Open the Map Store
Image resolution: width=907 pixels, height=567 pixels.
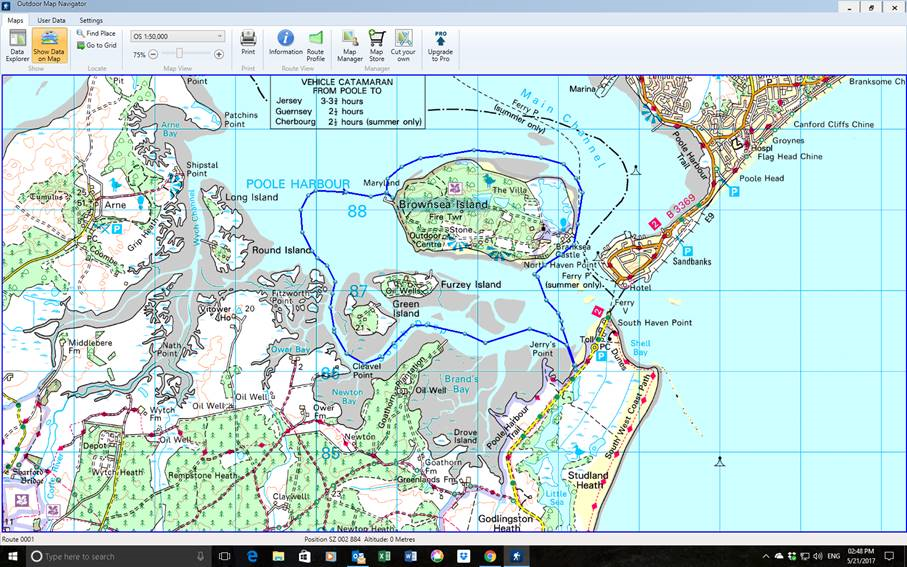pos(376,45)
